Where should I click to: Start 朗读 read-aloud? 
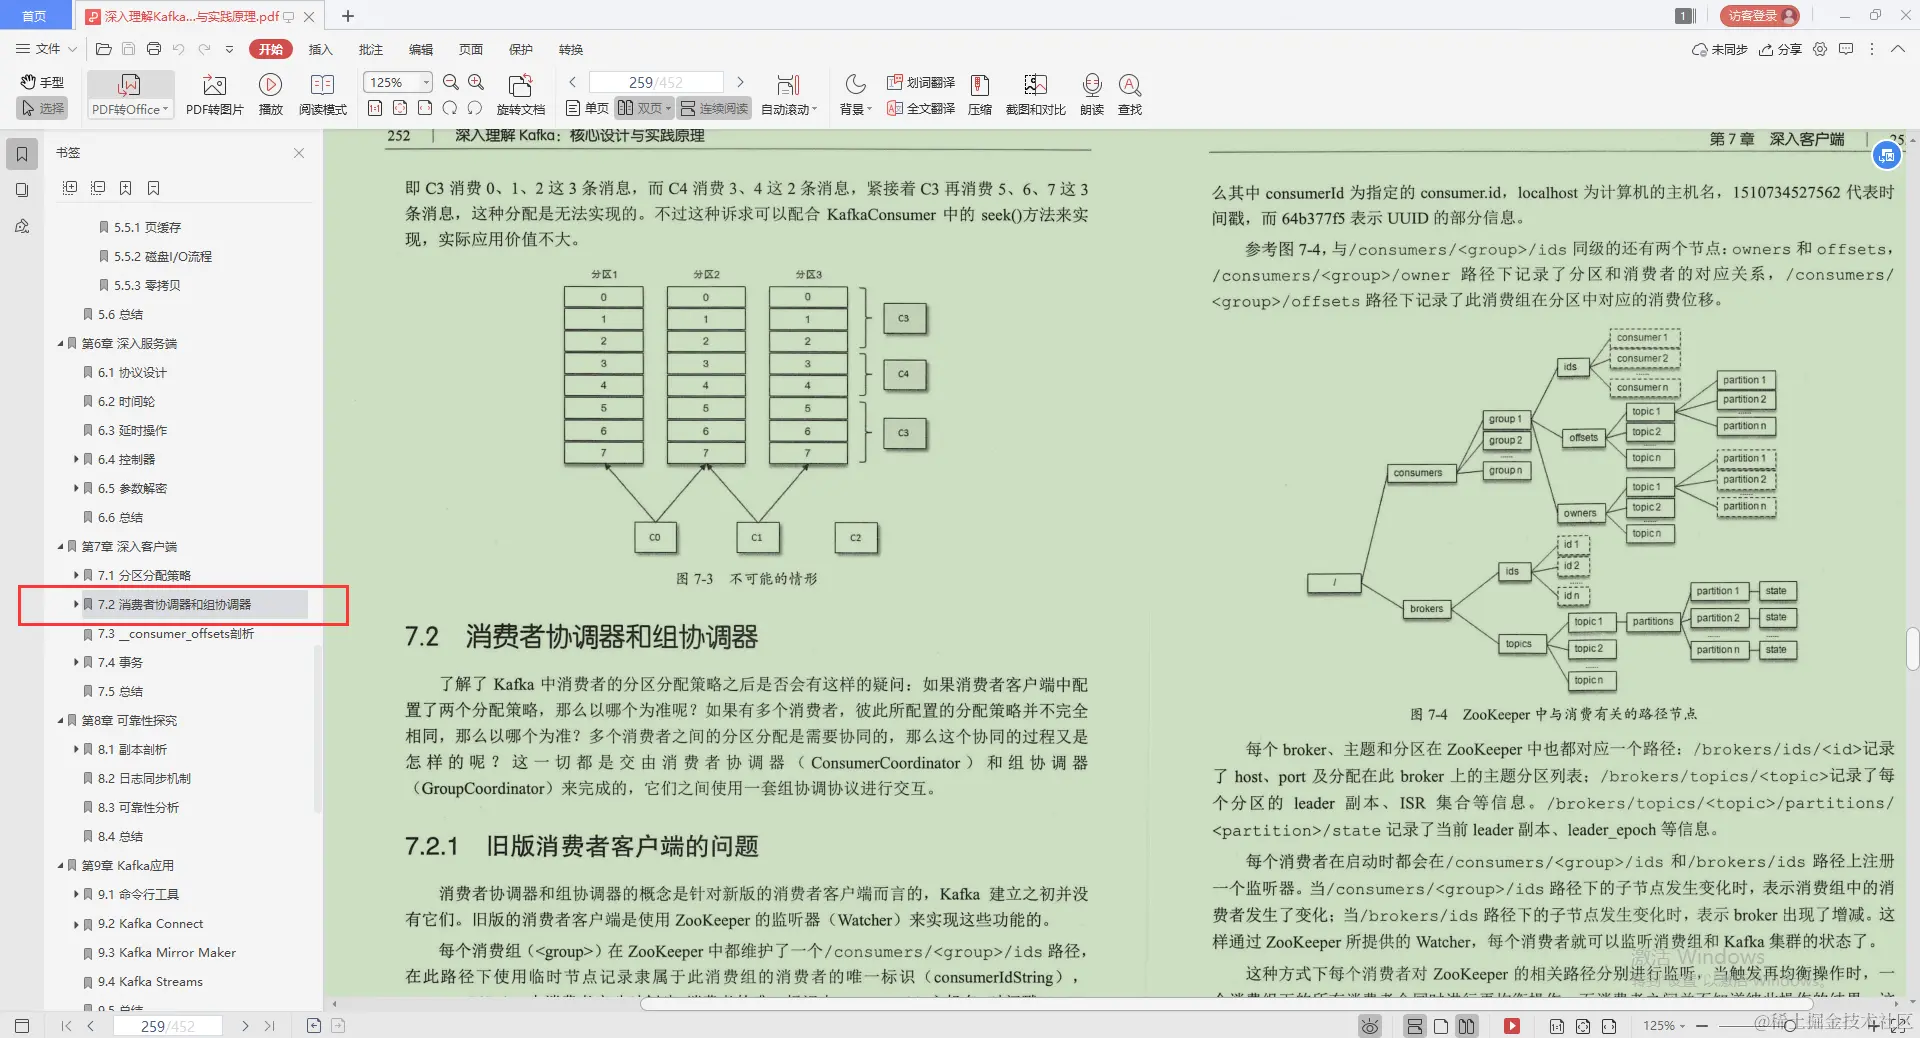point(1091,95)
